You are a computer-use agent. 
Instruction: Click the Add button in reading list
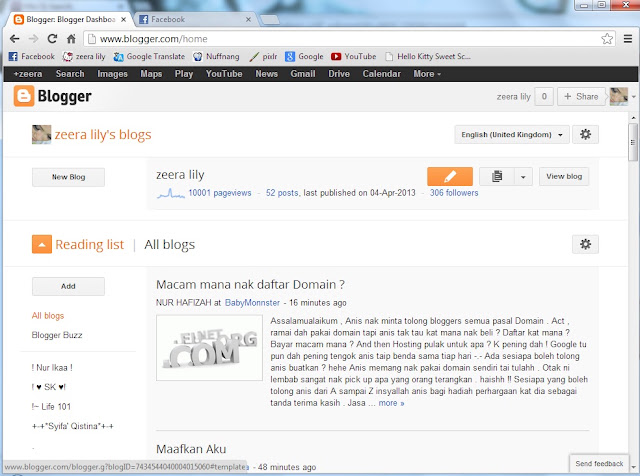[x=68, y=286]
